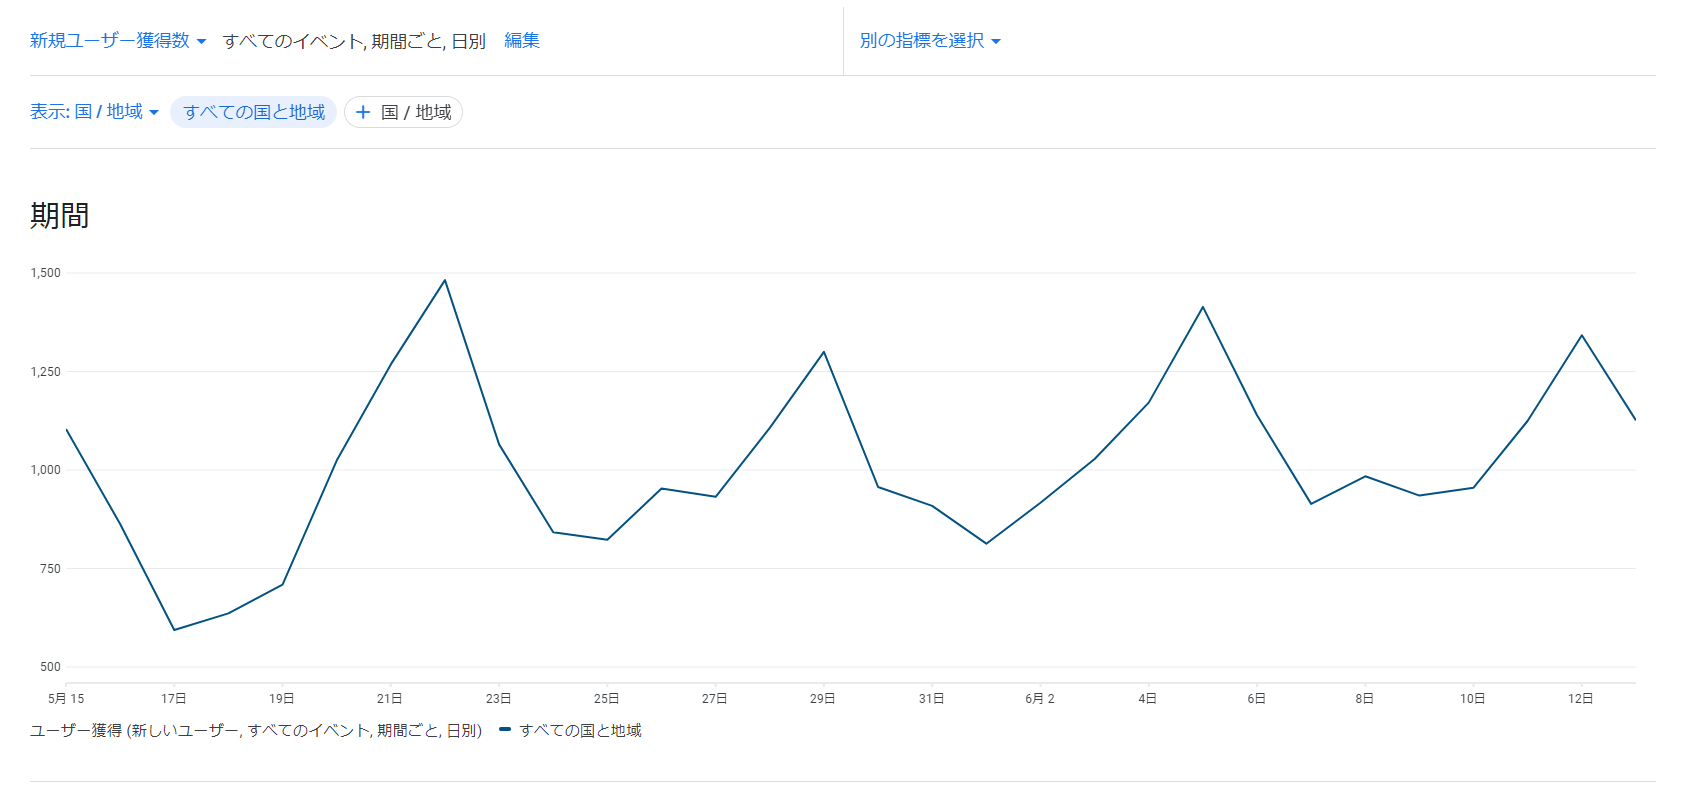Click the plus icon in the 国 / 地域 chip
Image resolution: width=1702 pixels, height=810 pixels.
363,112
